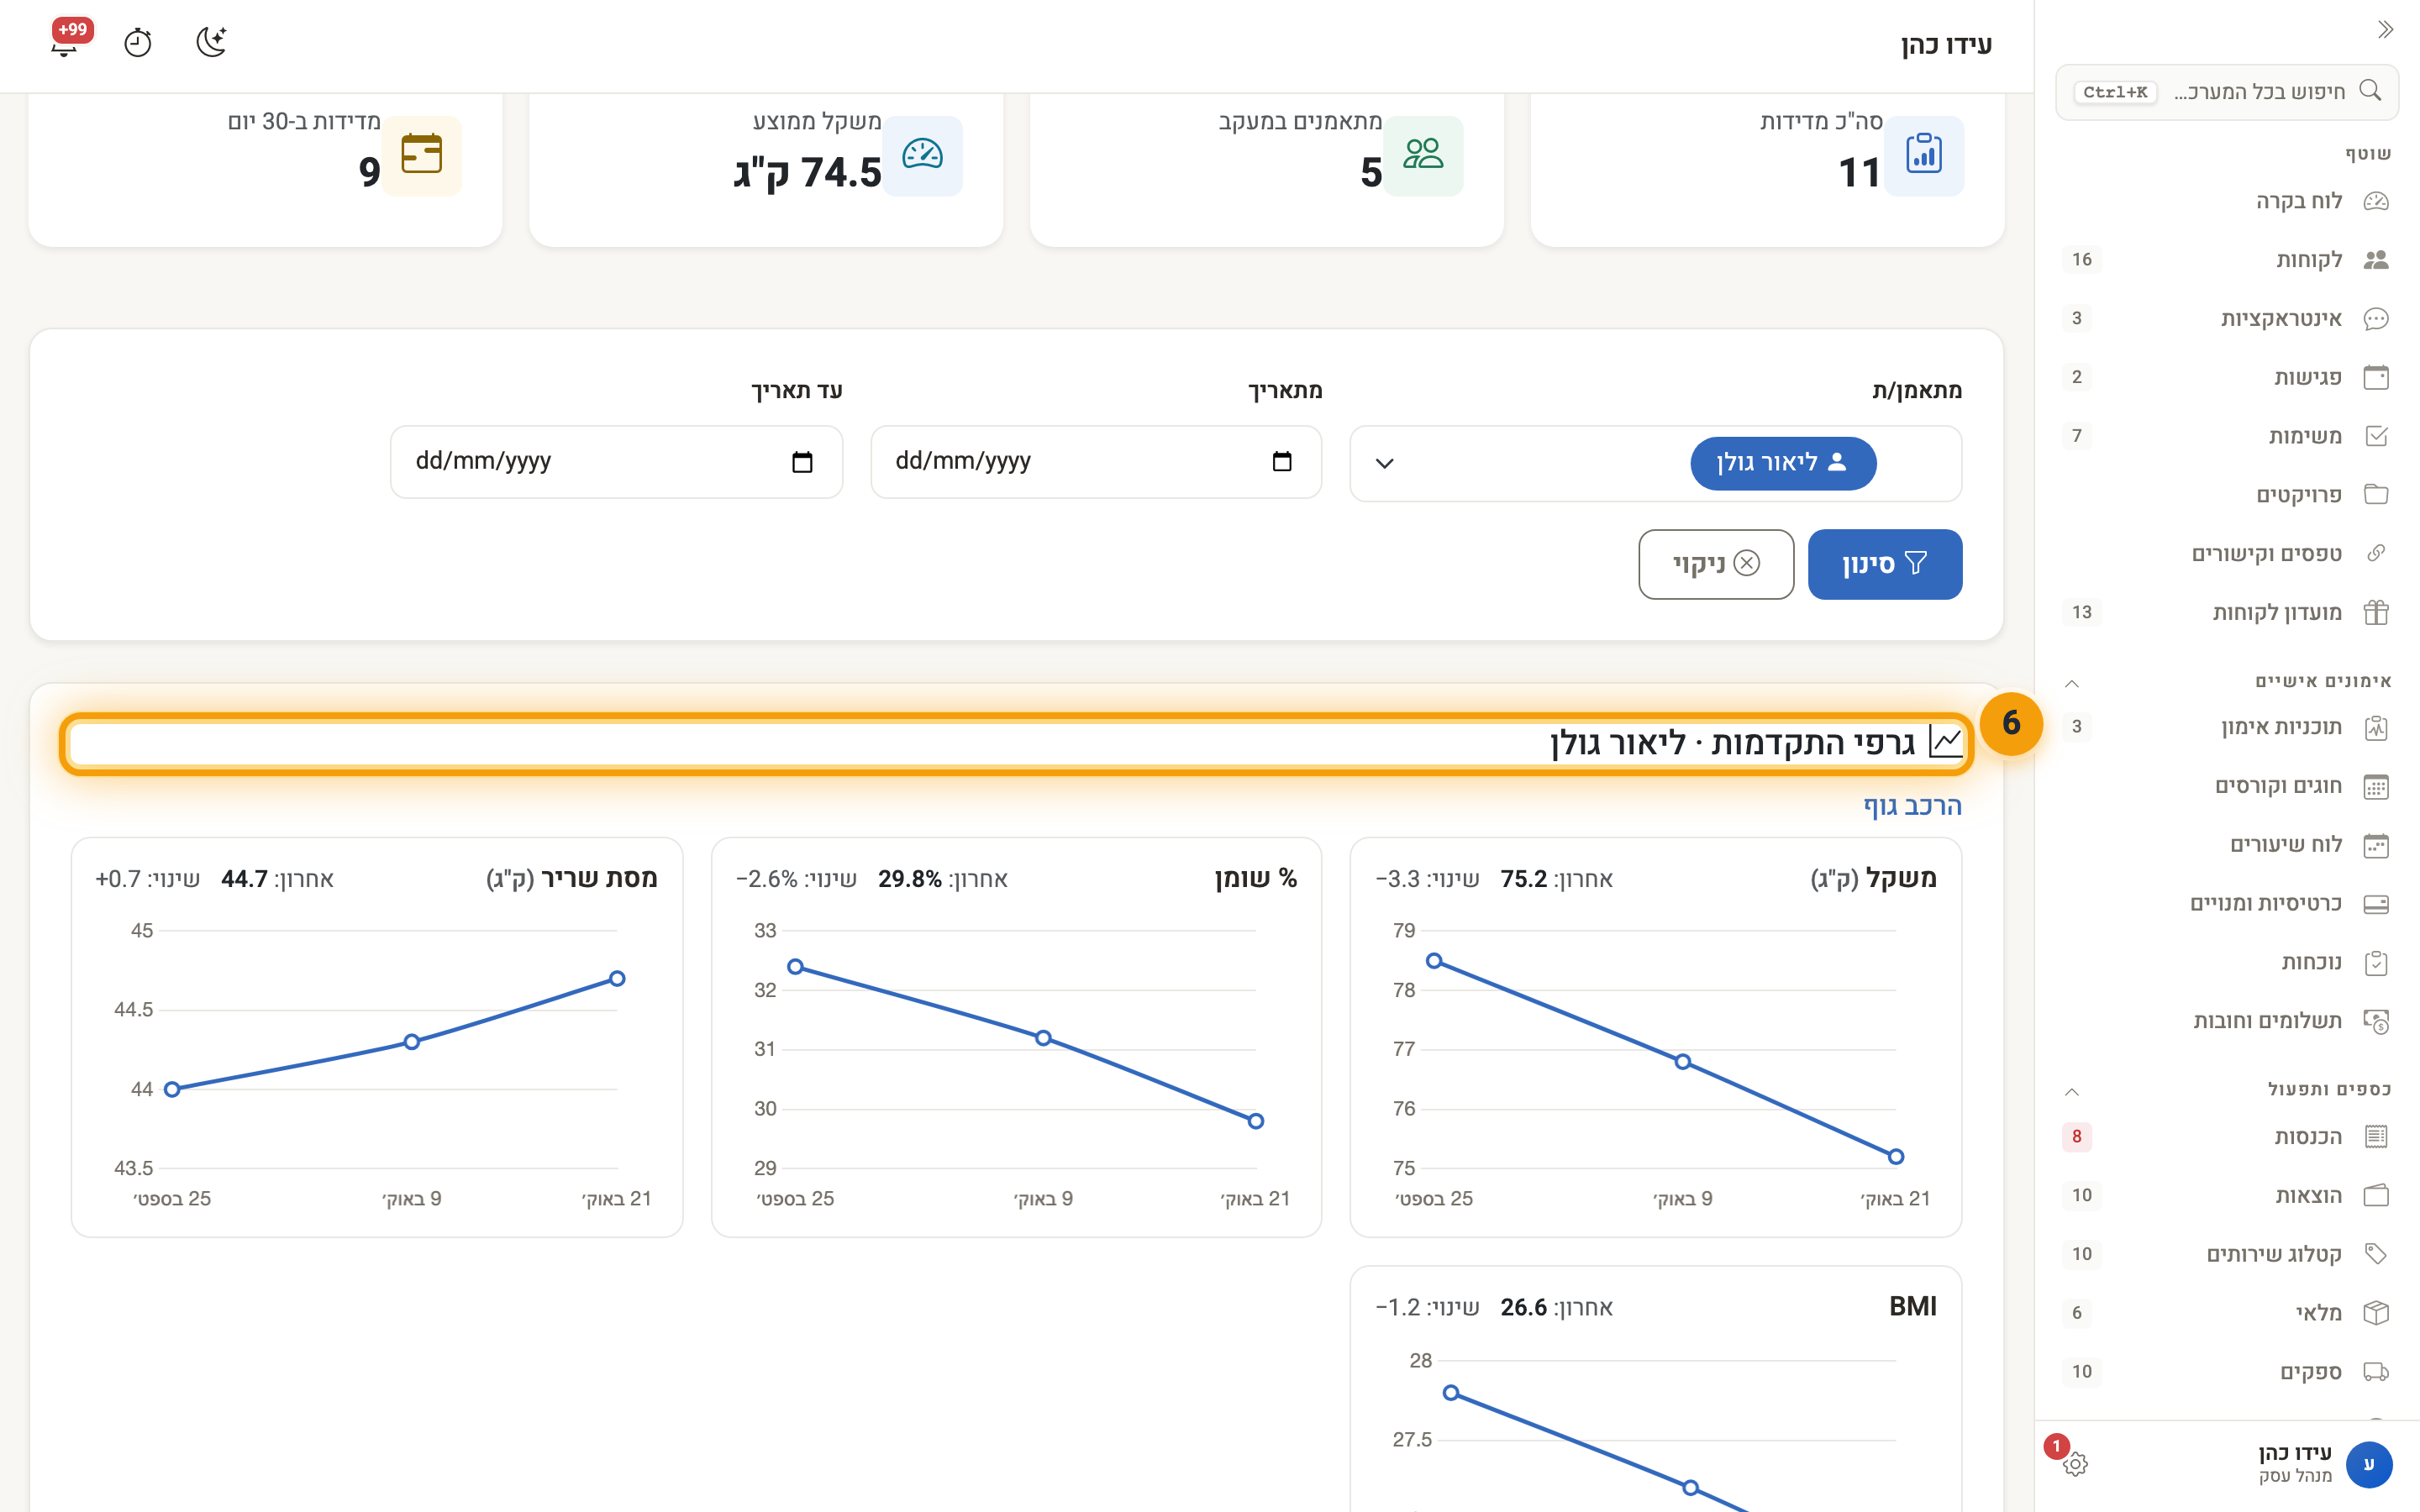Click the הוצאות wallet icon

tap(2376, 1195)
